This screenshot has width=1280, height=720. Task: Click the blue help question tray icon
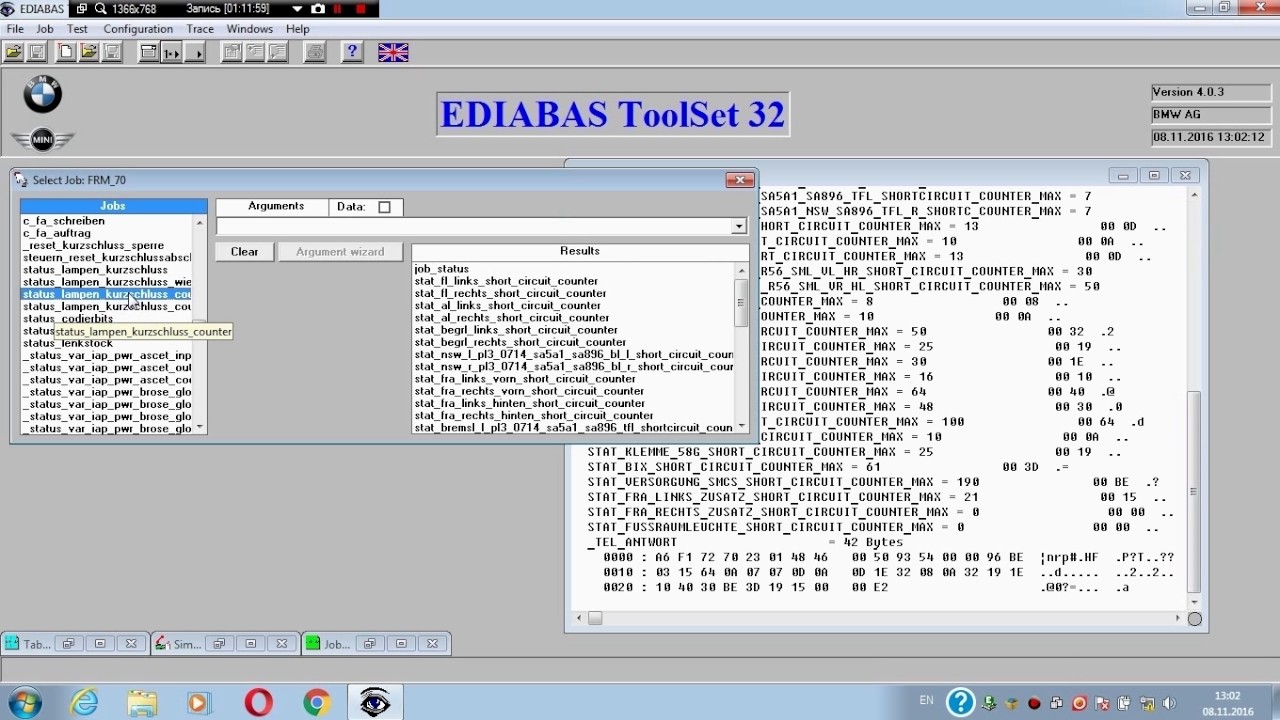[960, 702]
